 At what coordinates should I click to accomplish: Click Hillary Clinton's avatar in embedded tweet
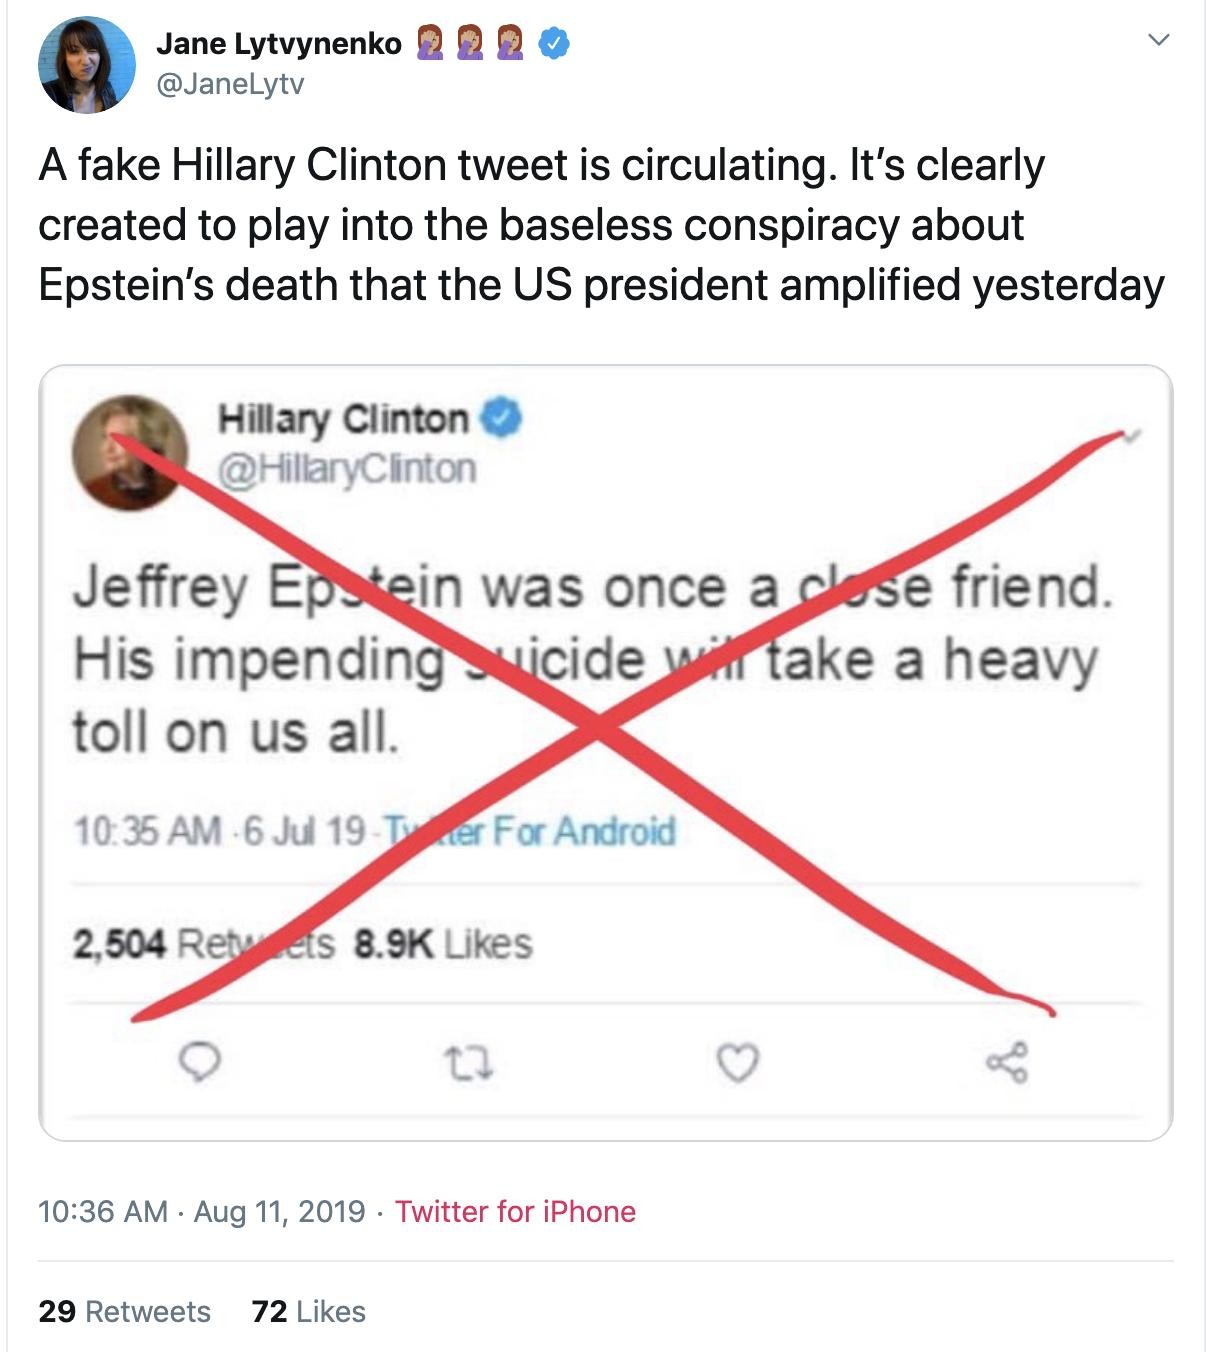(x=130, y=452)
